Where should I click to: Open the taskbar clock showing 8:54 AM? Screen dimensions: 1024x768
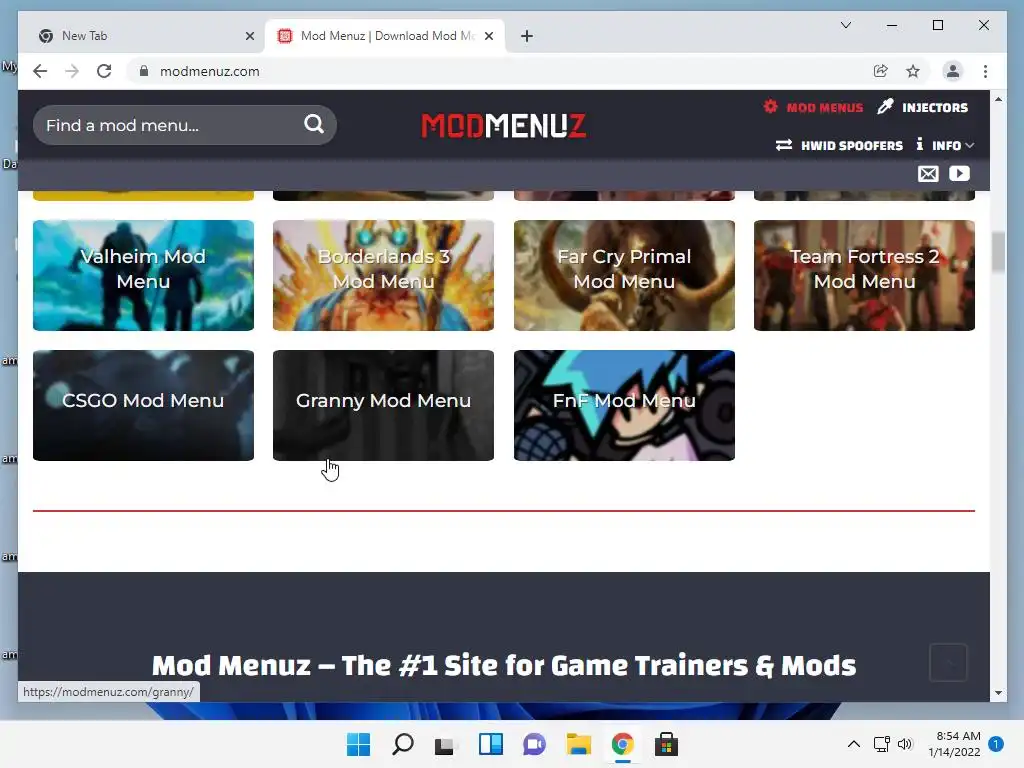[954, 744]
